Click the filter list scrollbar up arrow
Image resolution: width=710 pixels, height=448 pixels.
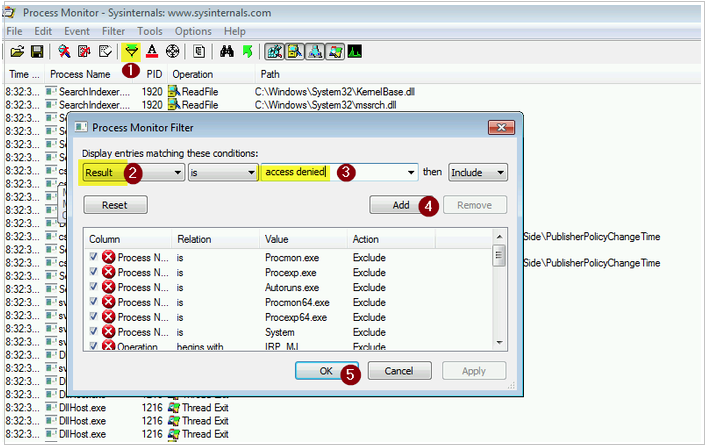pyautogui.click(x=499, y=237)
